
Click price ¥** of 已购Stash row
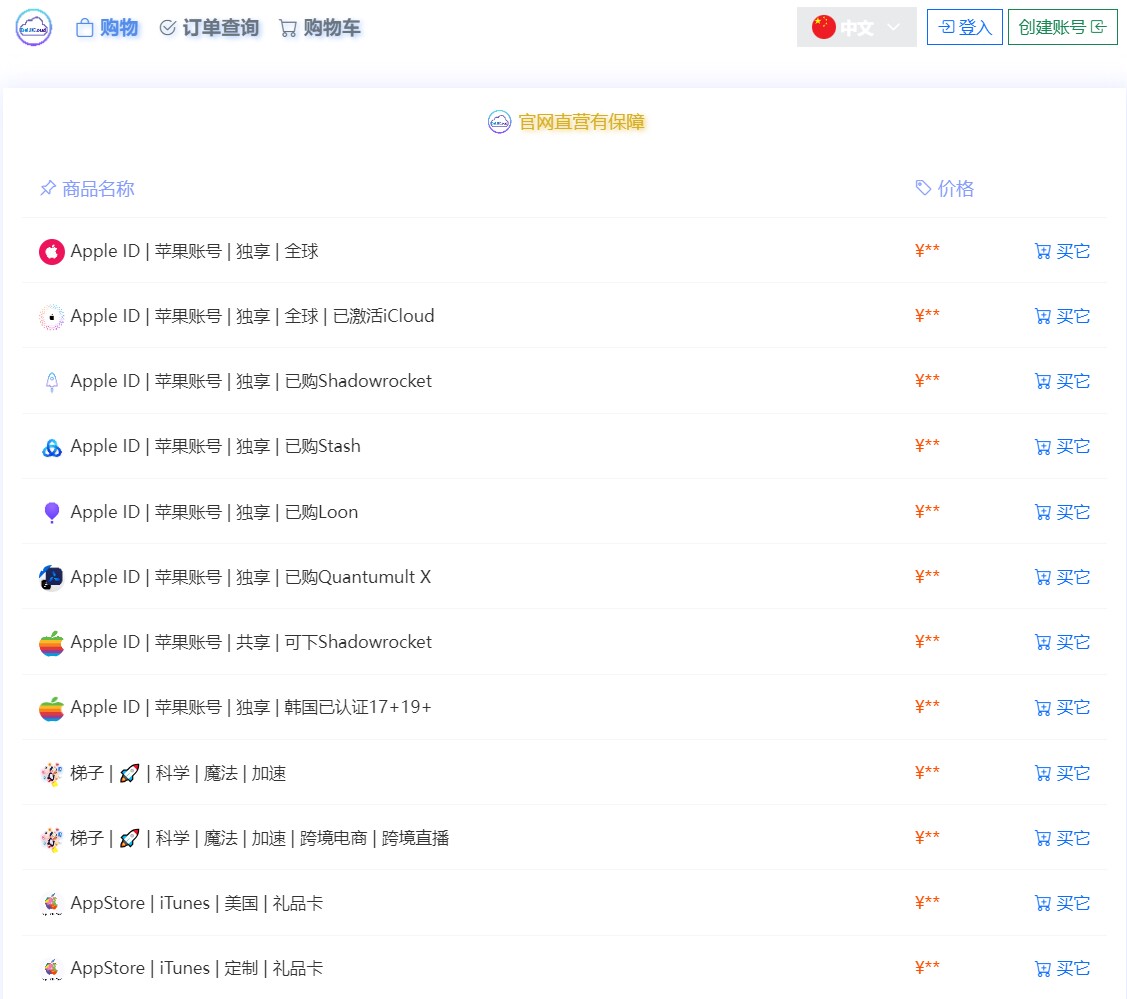pyautogui.click(x=926, y=446)
